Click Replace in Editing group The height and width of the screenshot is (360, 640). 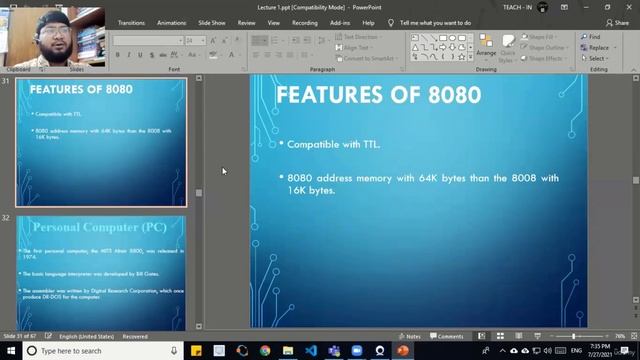point(599,48)
